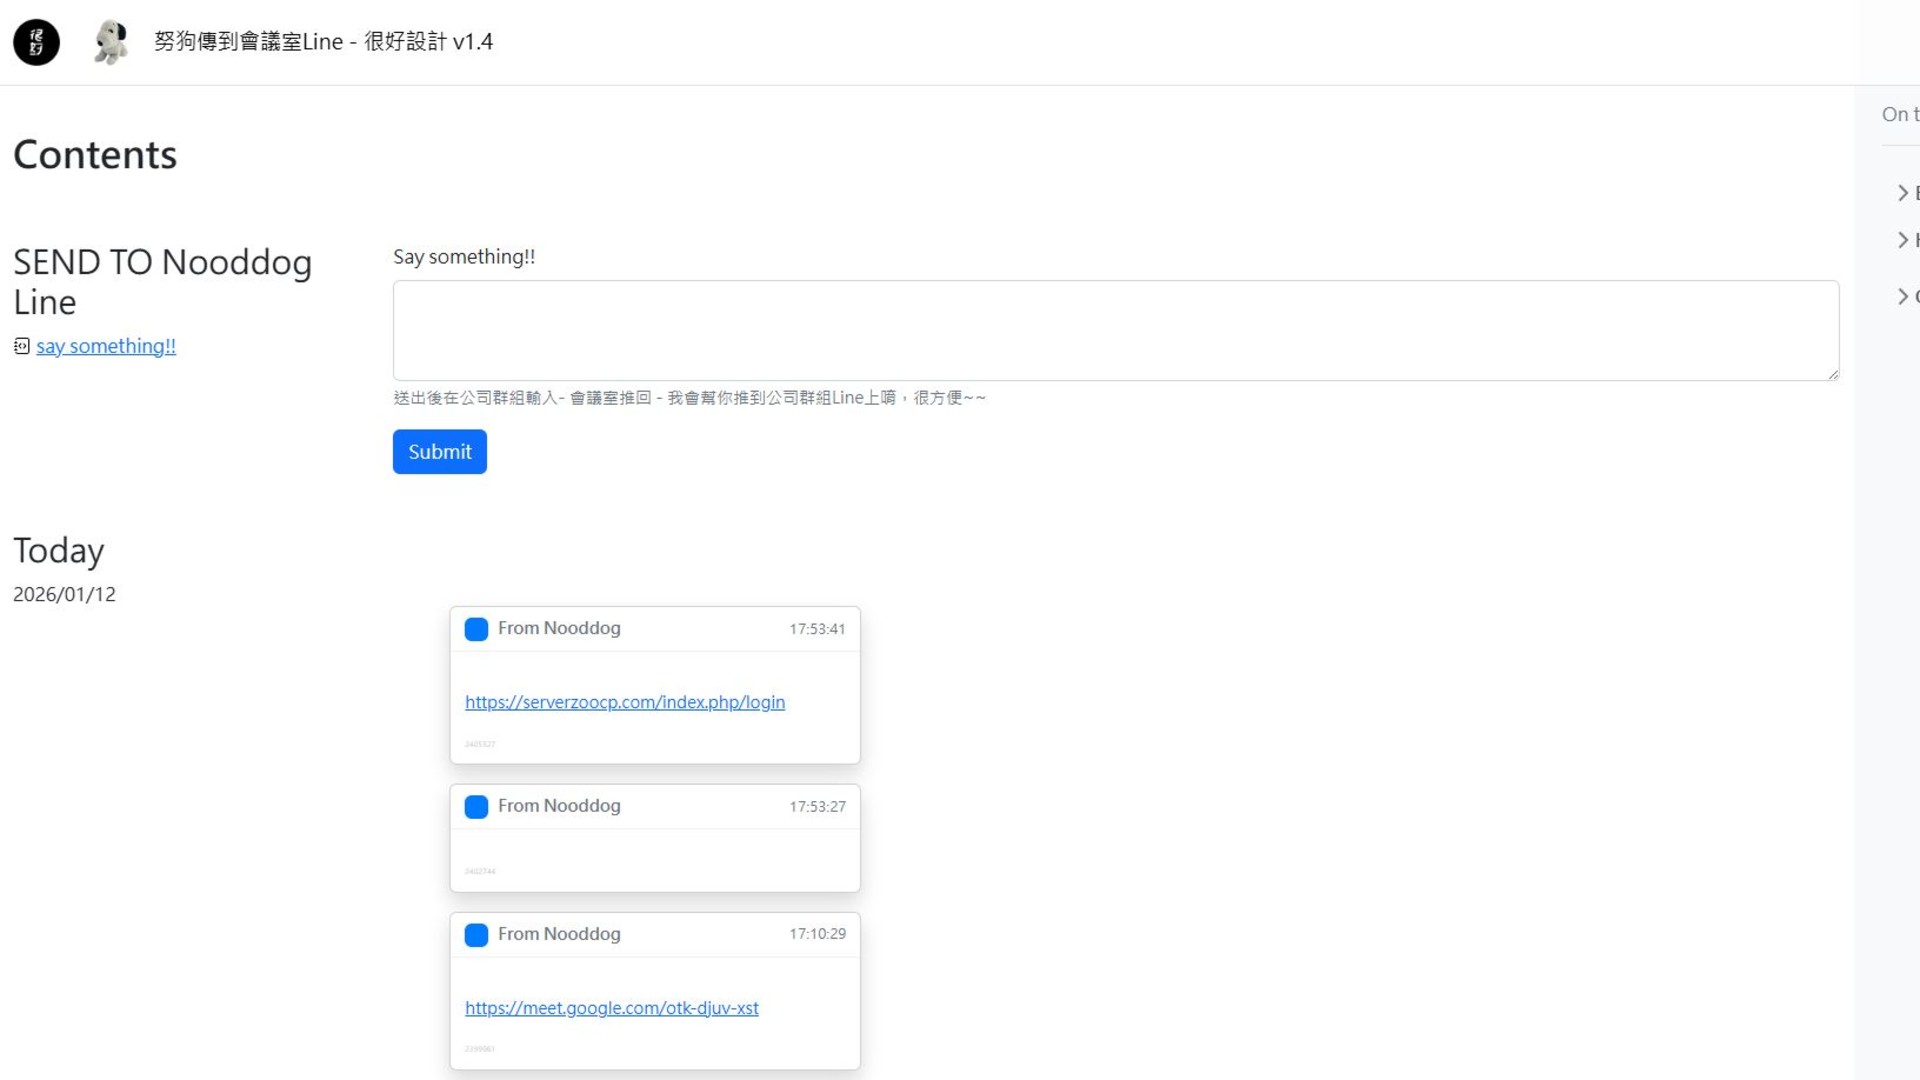Click 'From Nooddog' header of 17:10:29 message
This screenshot has width=1920, height=1080.
(559, 934)
